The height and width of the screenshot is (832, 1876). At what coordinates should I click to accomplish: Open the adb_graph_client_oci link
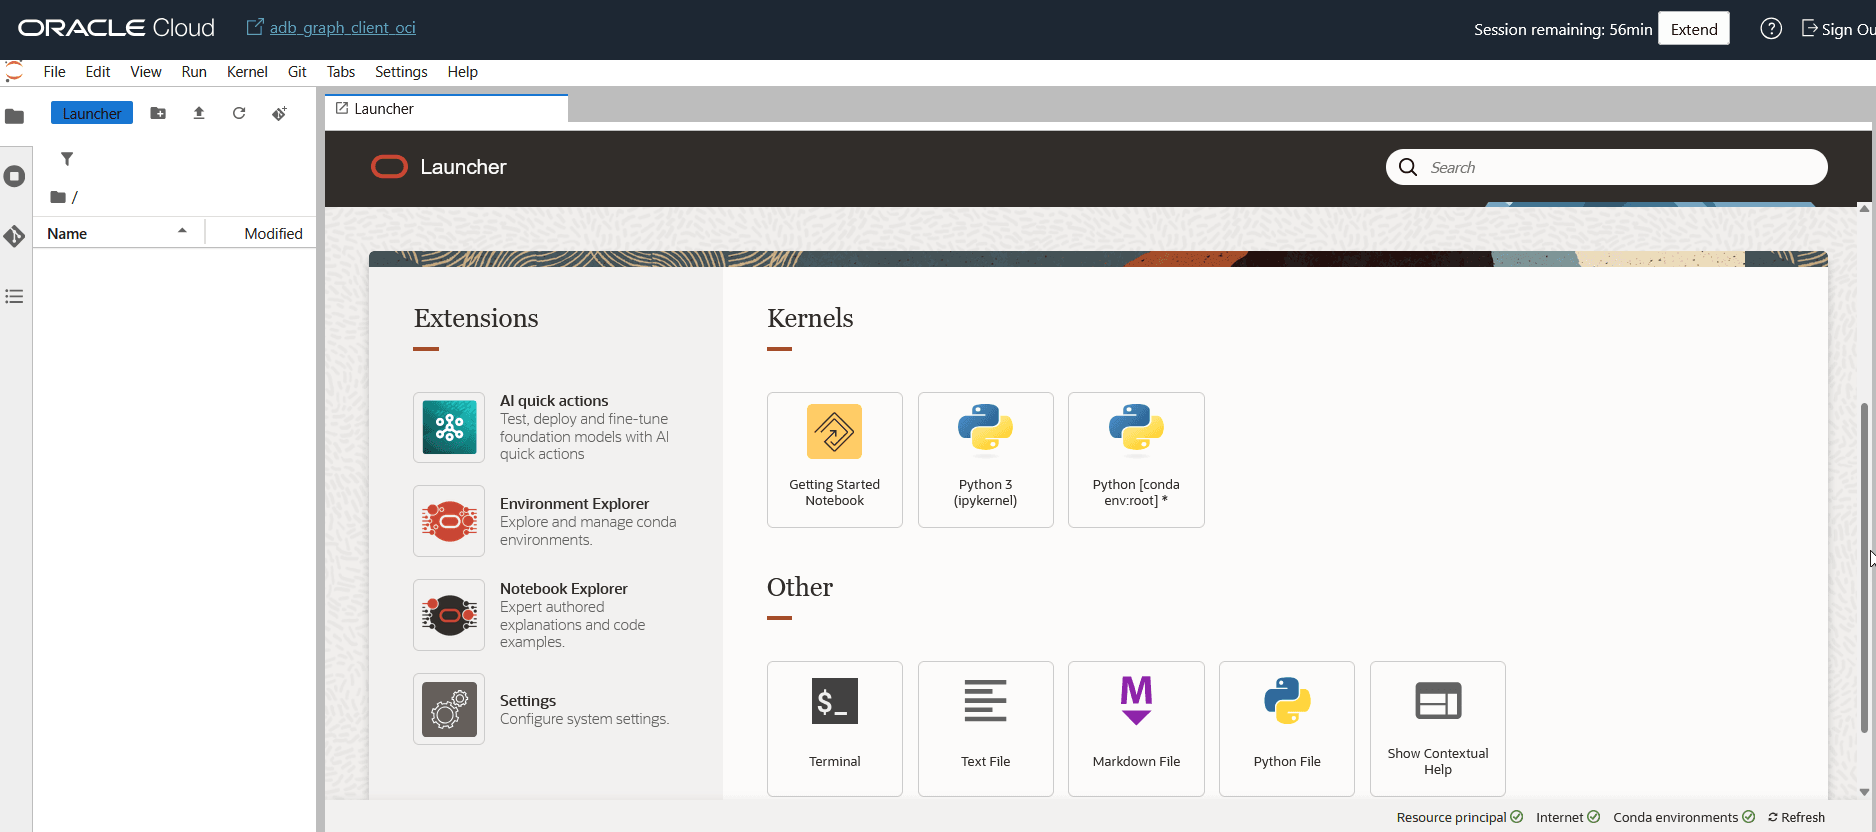point(342,28)
